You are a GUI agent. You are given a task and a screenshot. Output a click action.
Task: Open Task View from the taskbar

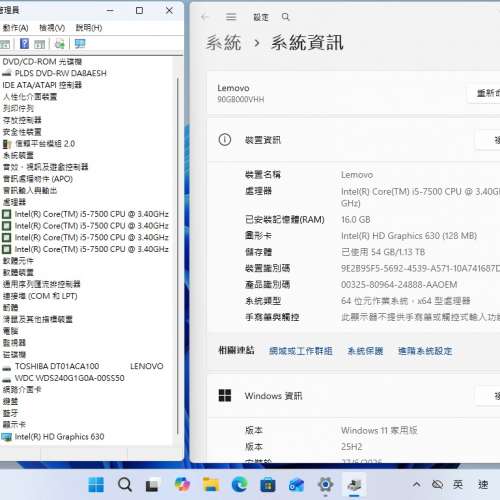tap(153, 485)
